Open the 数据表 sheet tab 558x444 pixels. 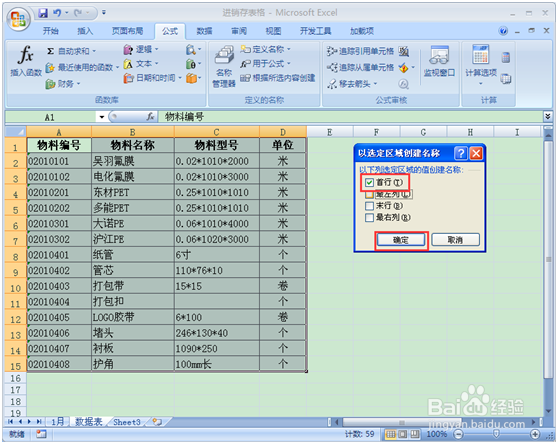[x=89, y=422]
